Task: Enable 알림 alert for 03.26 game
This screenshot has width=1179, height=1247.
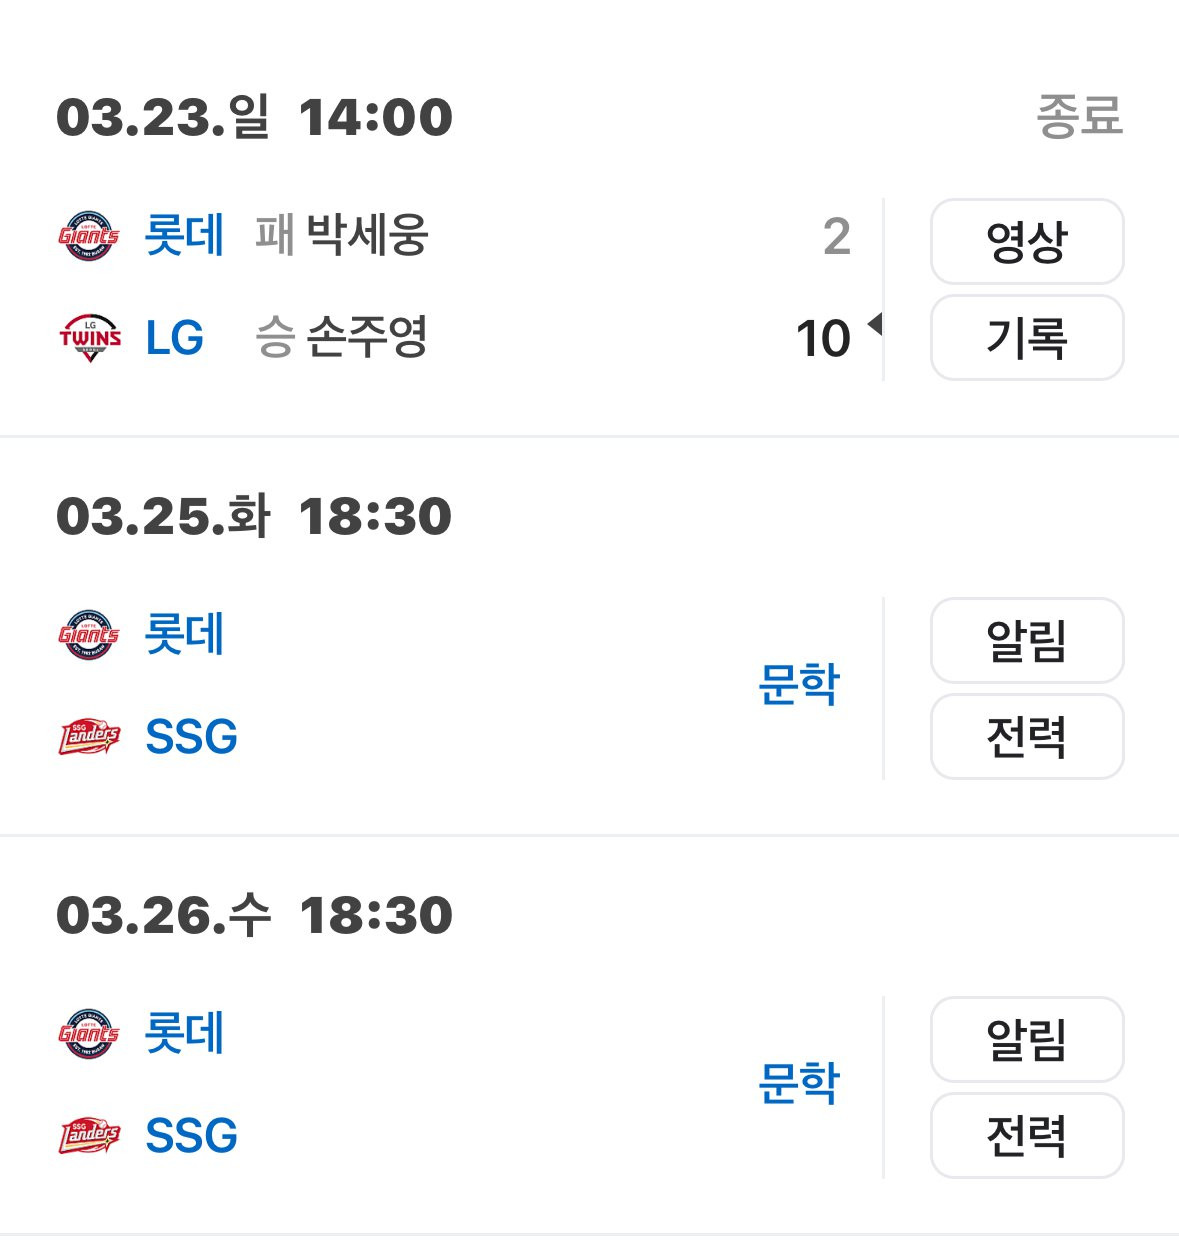Action: pos(1026,1040)
